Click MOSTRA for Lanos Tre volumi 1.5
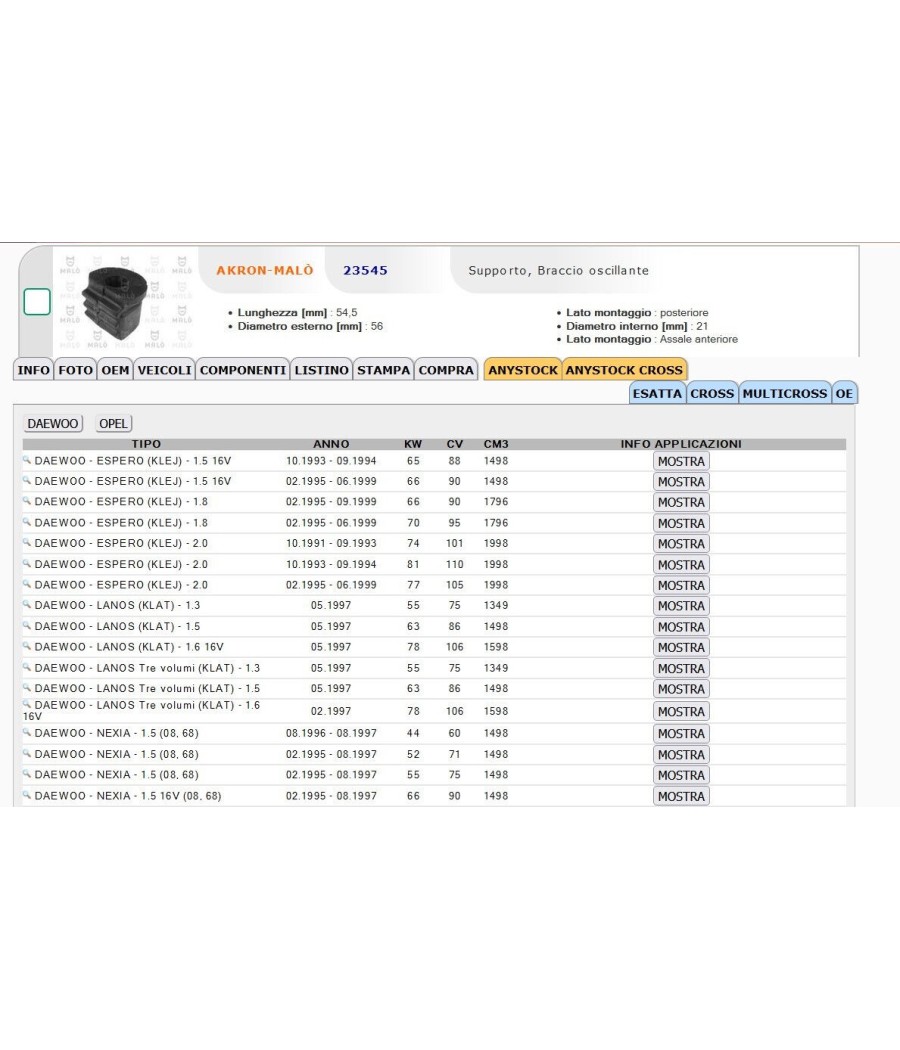Image resolution: width=900 pixels, height=1050 pixels. pos(681,689)
